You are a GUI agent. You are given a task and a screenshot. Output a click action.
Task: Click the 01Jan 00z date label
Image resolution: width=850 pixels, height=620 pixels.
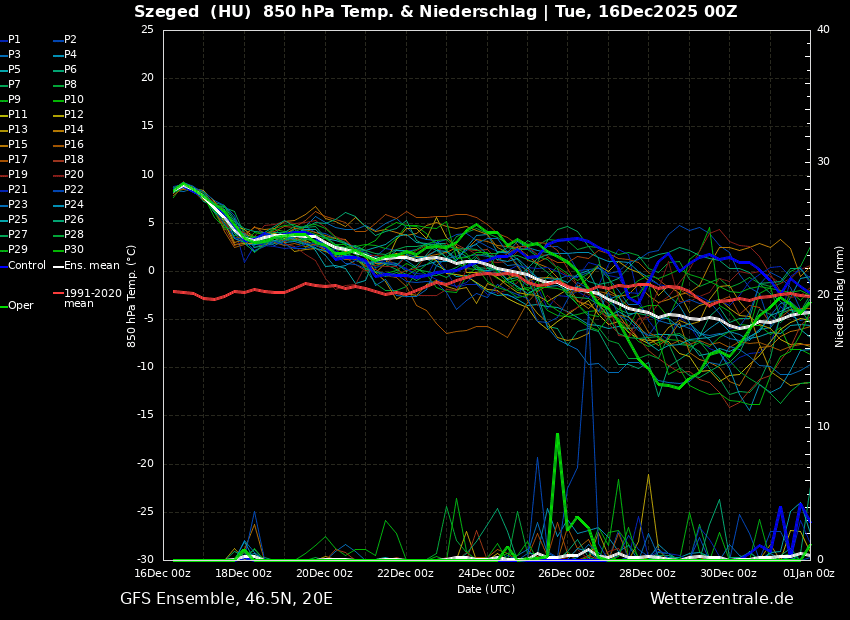(x=808, y=574)
